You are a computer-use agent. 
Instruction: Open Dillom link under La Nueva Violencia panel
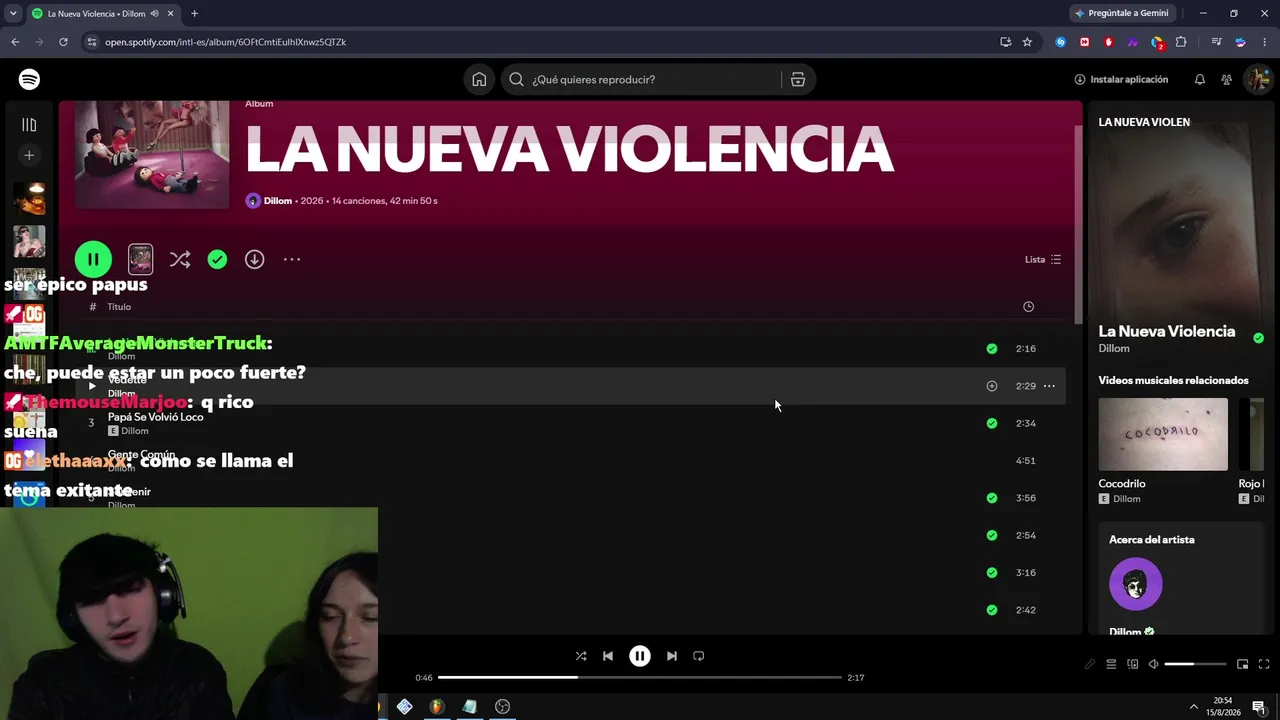click(x=1114, y=348)
